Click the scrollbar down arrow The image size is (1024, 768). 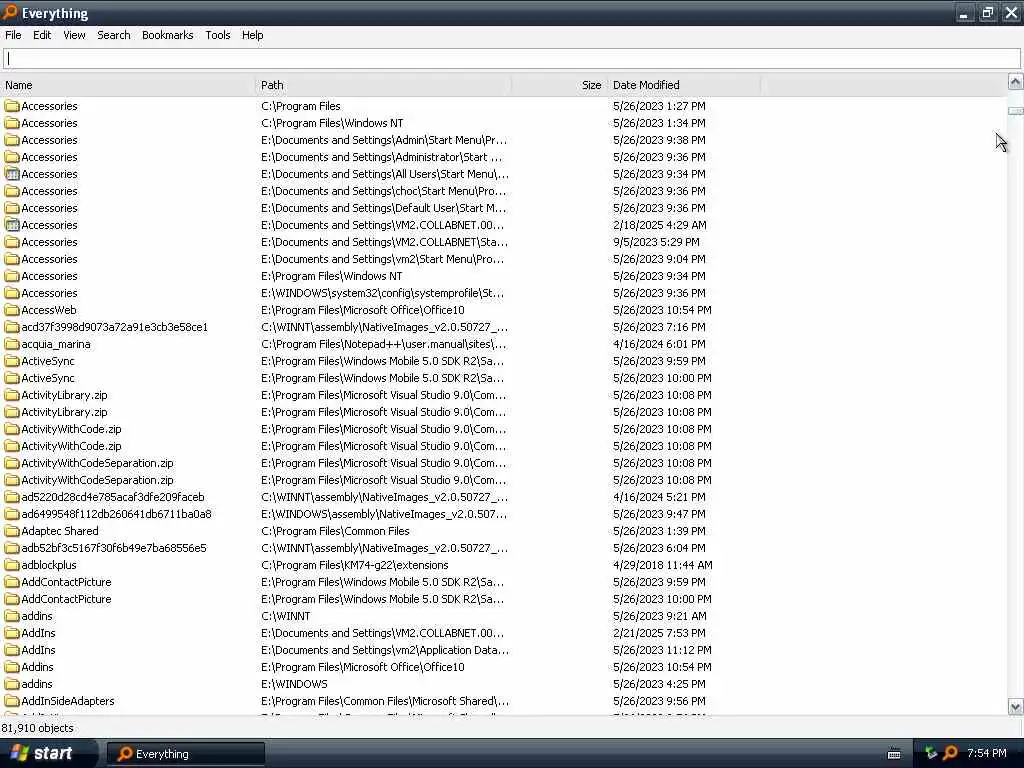click(x=1015, y=707)
